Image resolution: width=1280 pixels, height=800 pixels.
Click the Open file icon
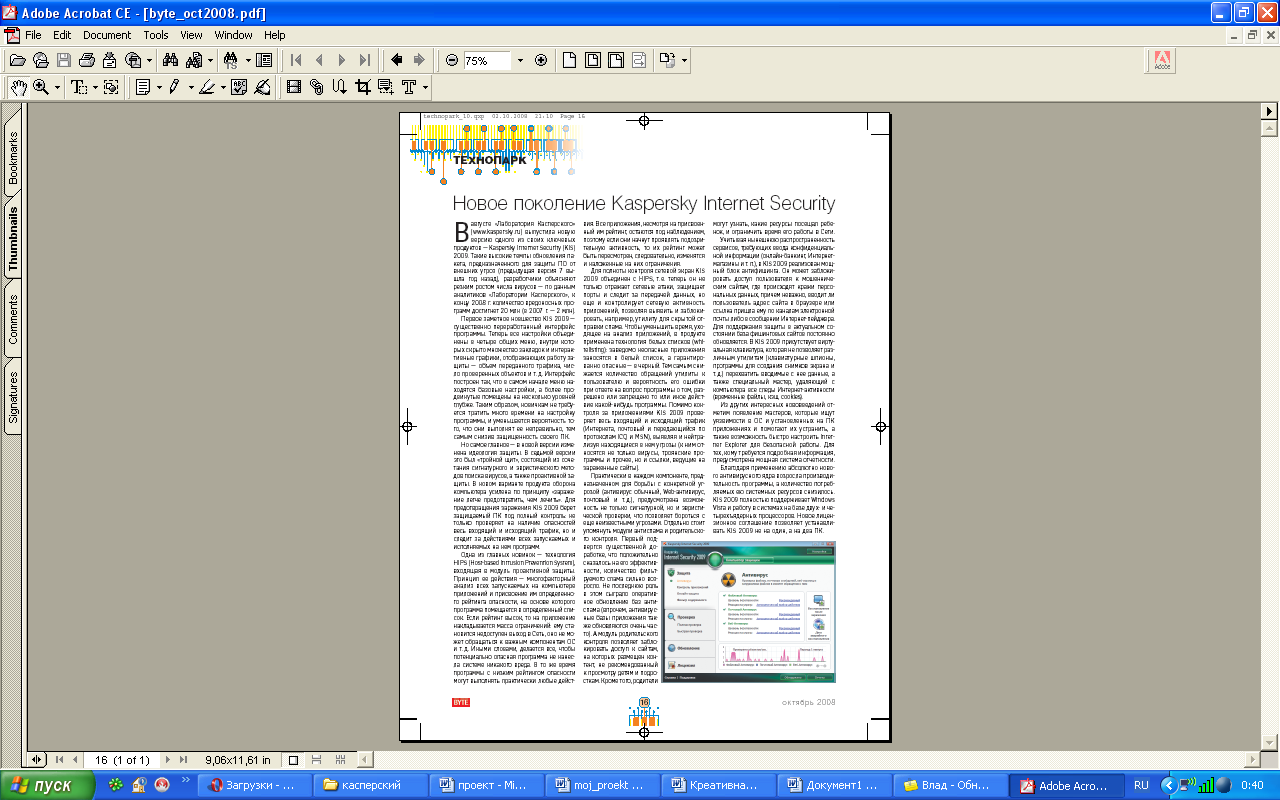(x=18, y=60)
